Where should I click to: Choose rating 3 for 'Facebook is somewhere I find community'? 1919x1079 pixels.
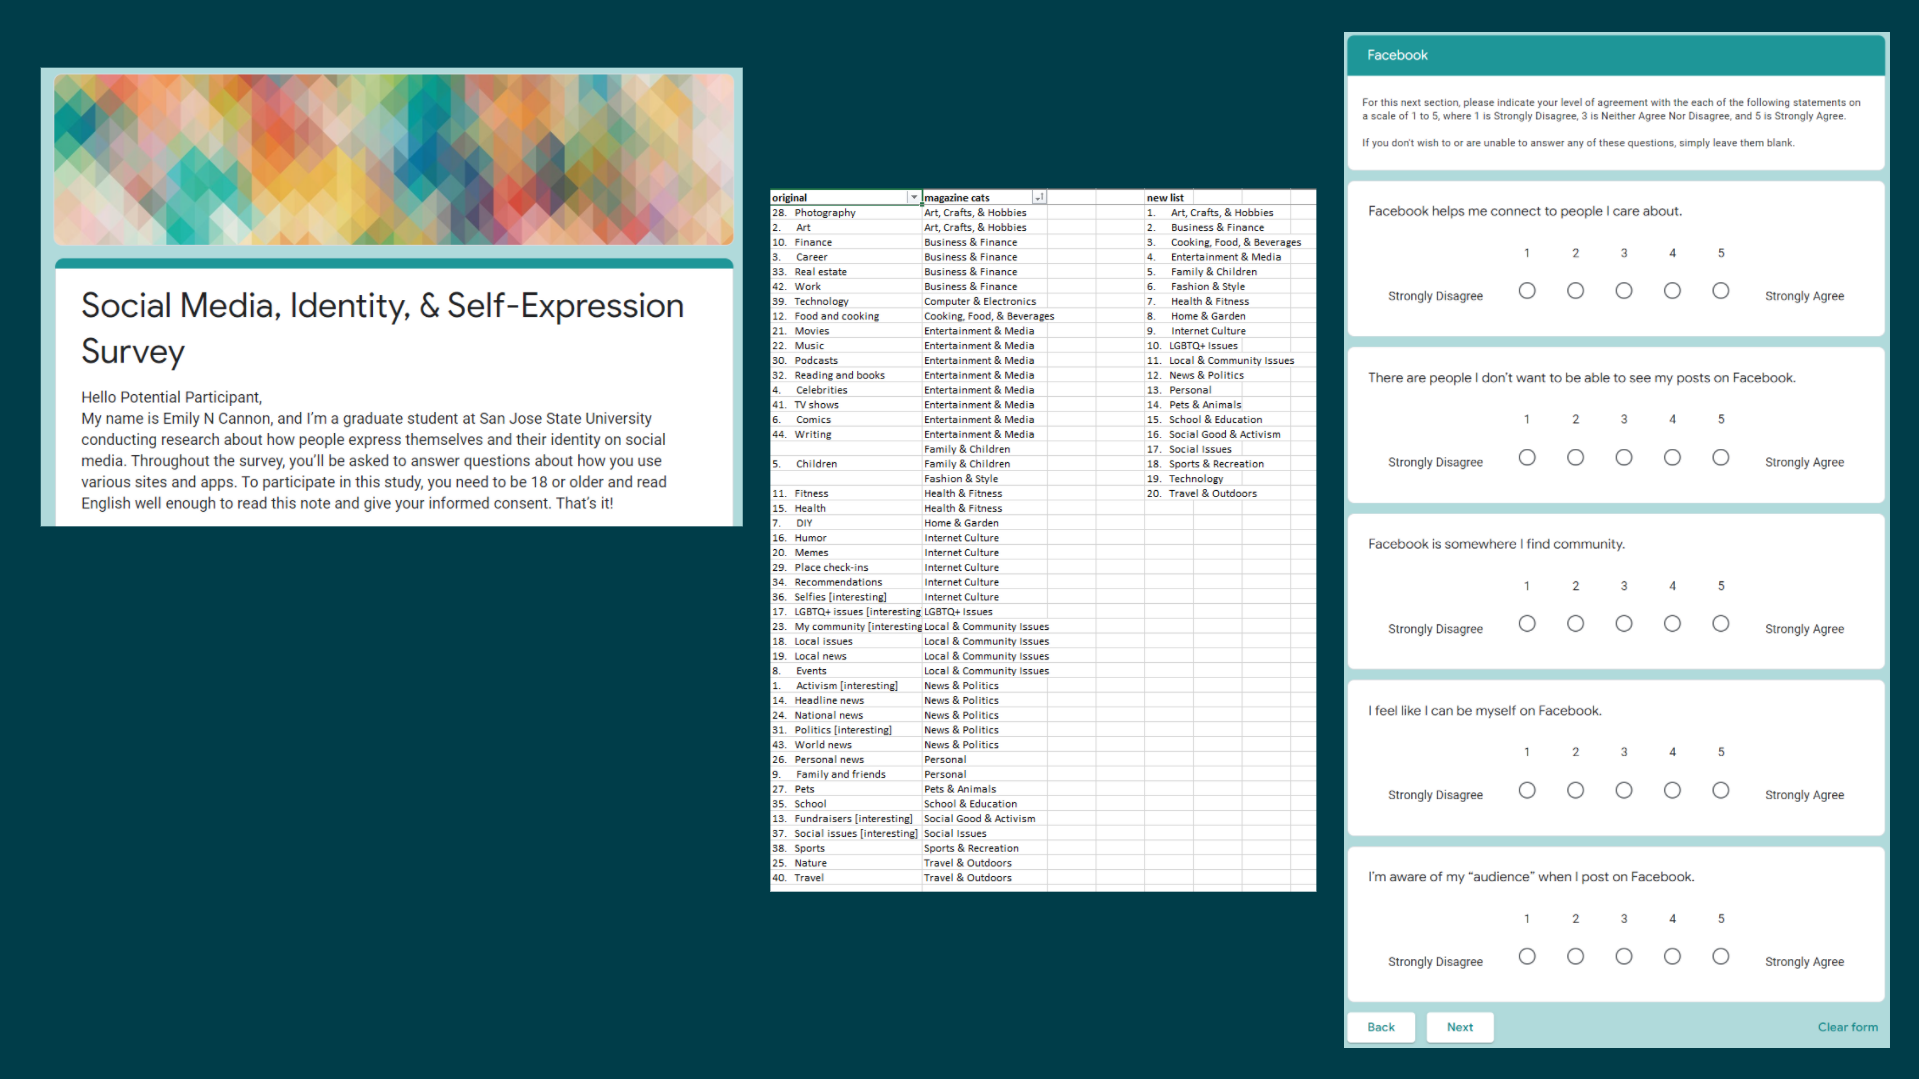[x=1624, y=624]
